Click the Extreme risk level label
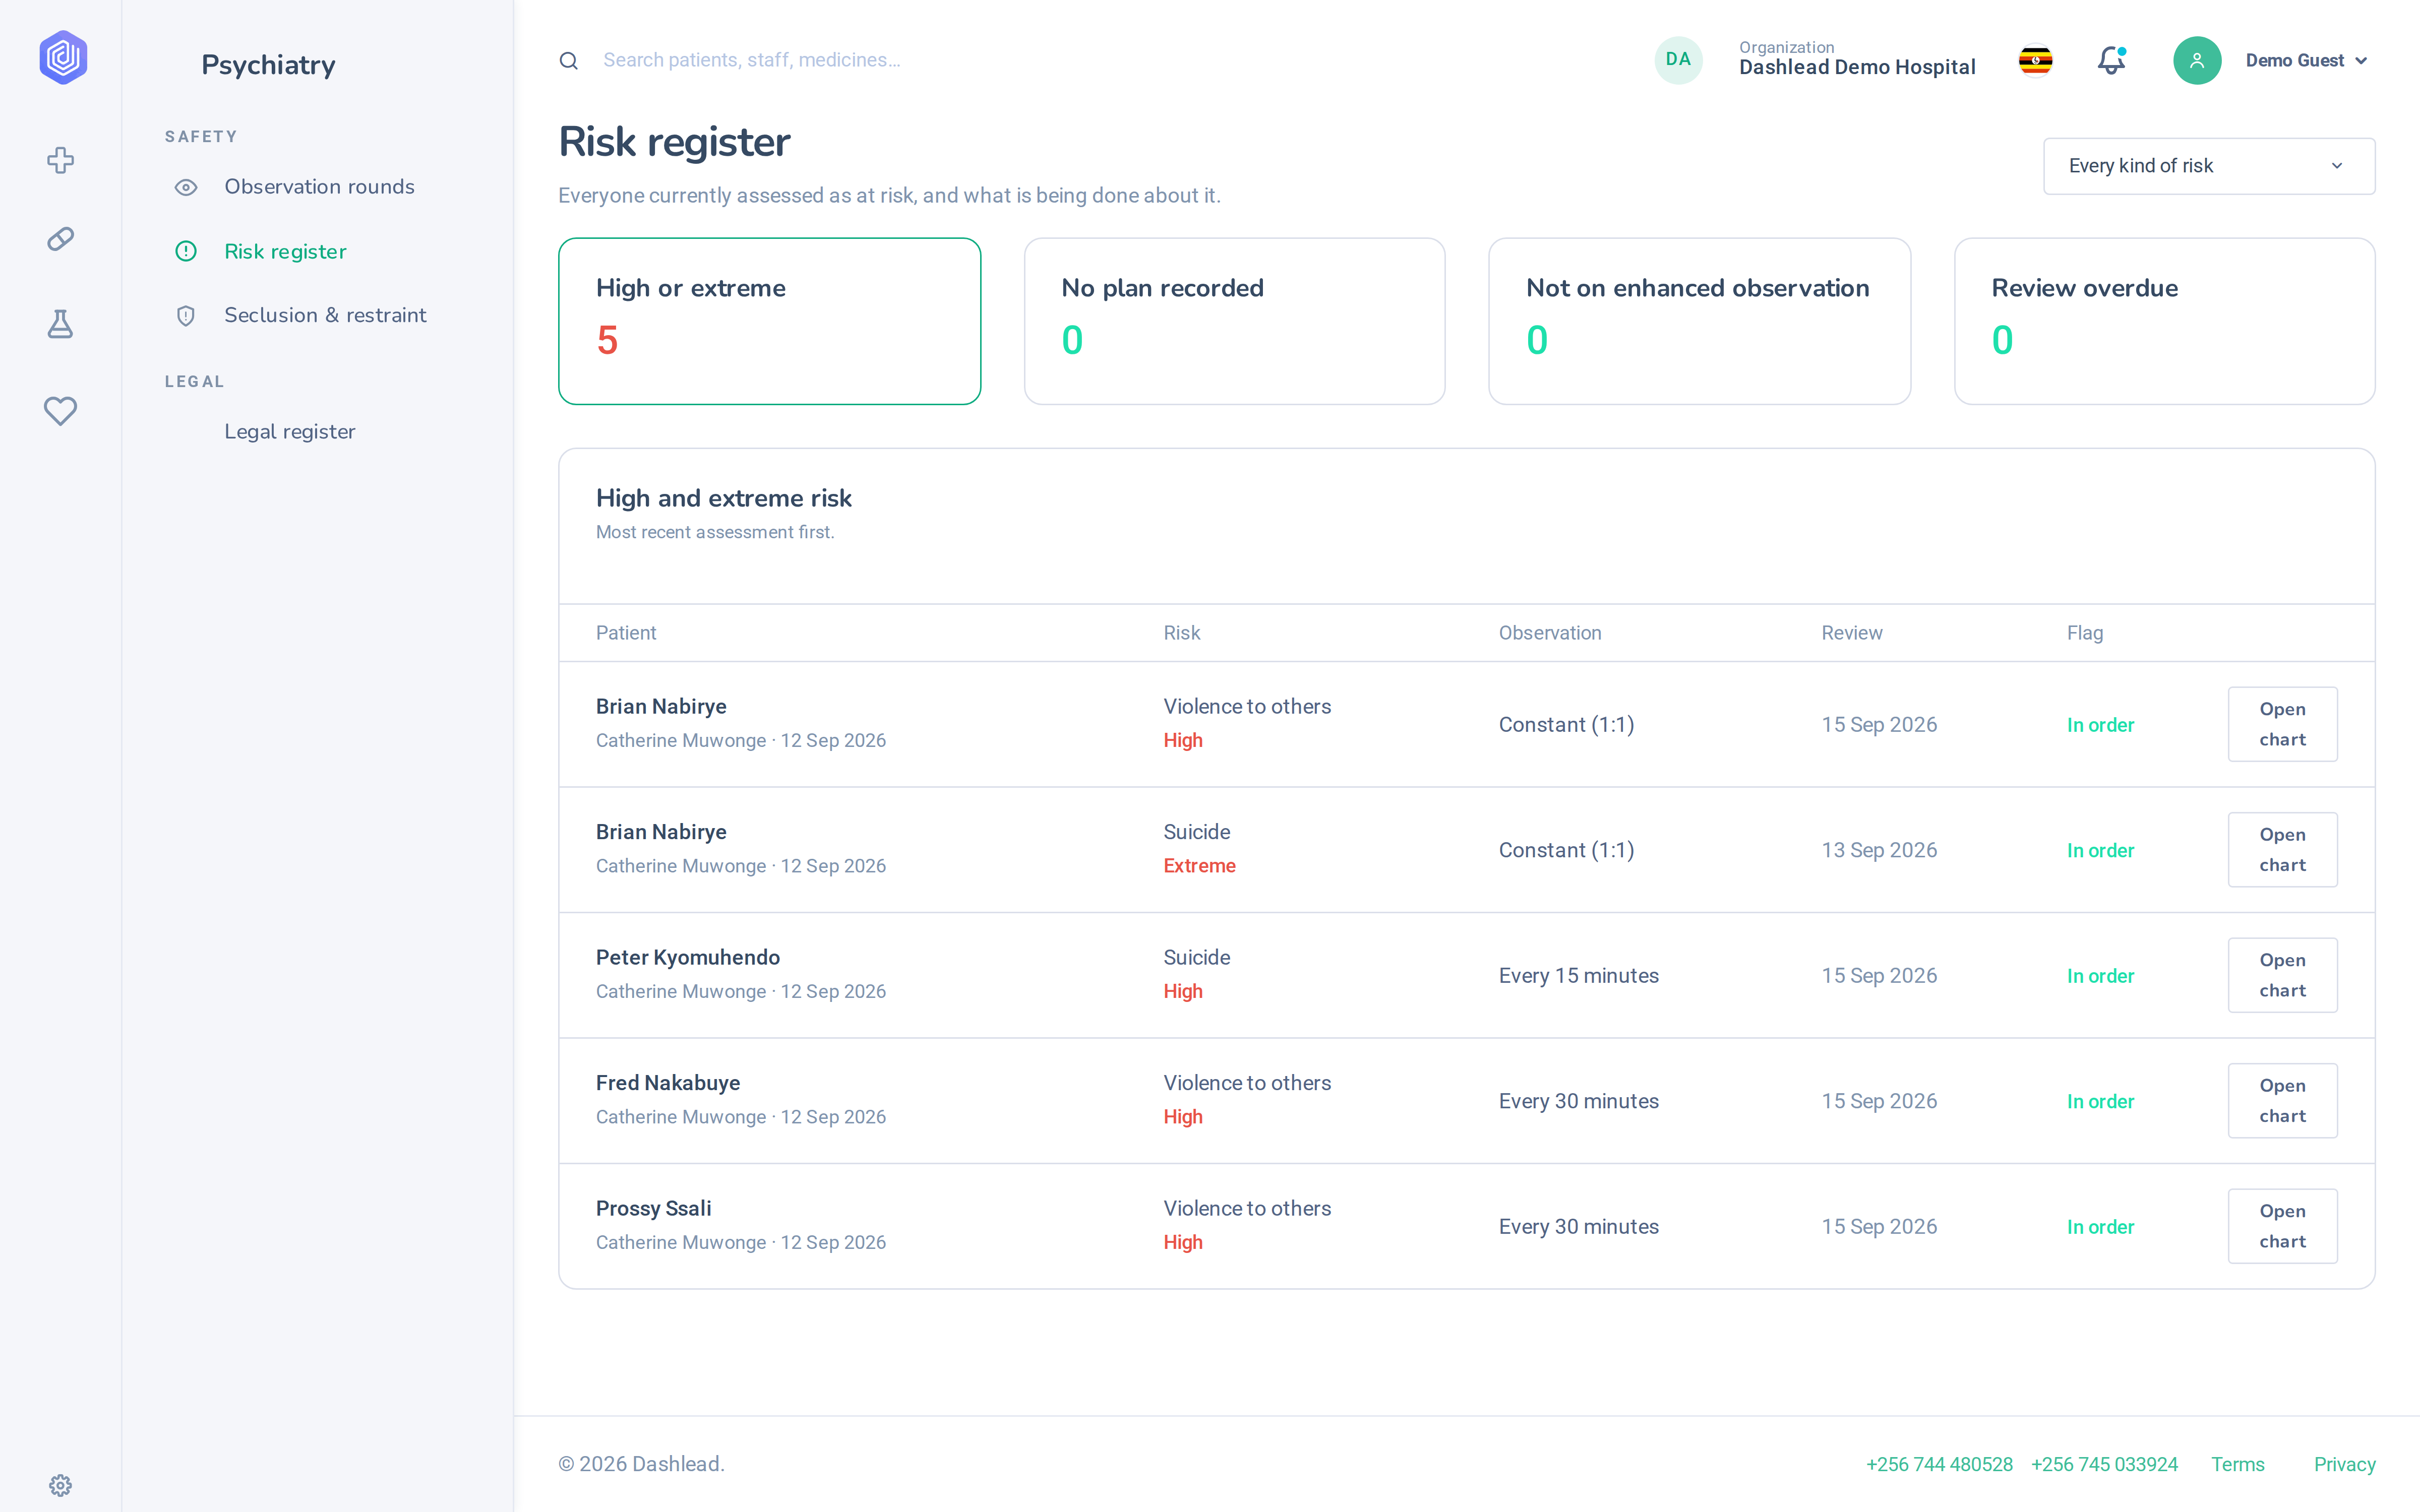This screenshot has width=2420, height=1512. (1199, 866)
